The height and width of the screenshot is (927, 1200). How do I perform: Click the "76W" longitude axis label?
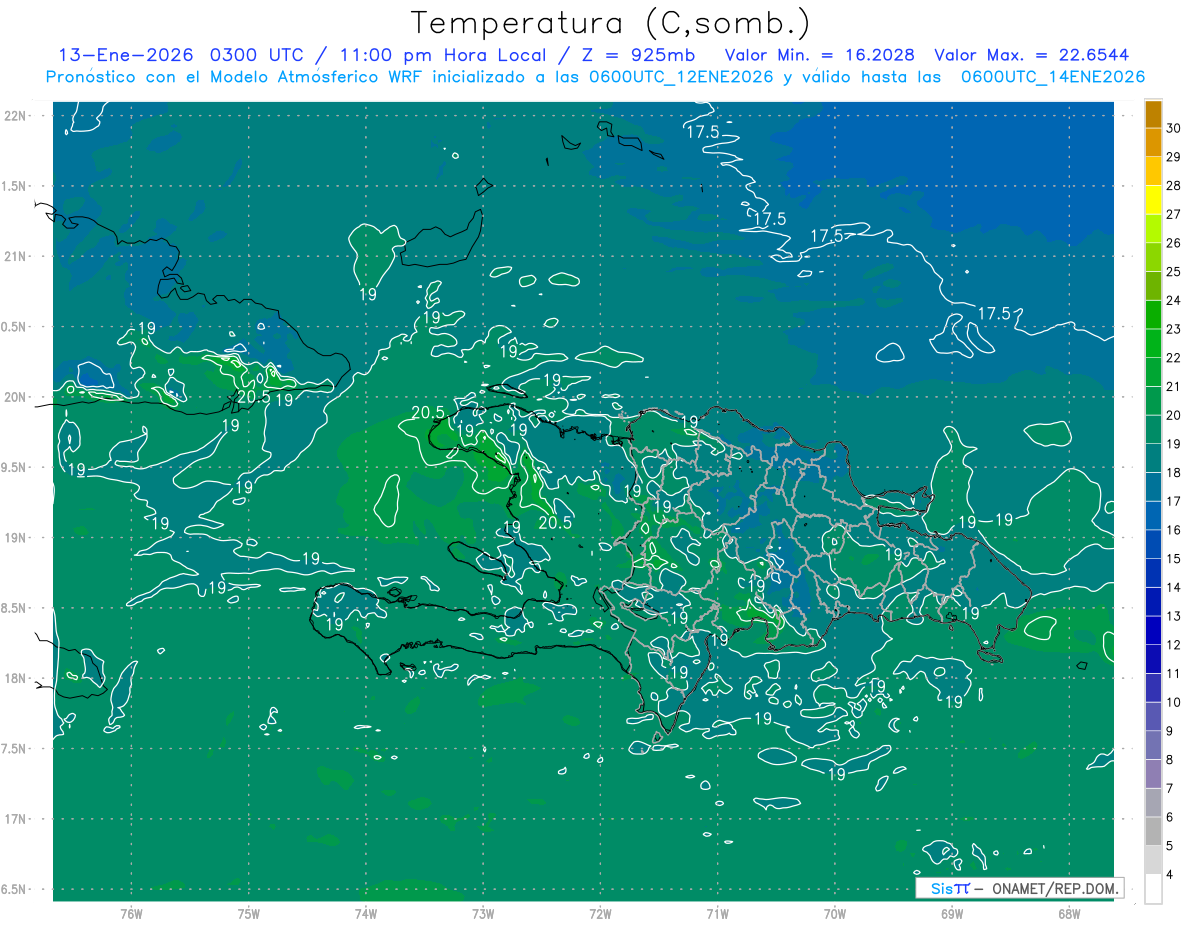pyautogui.click(x=131, y=913)
